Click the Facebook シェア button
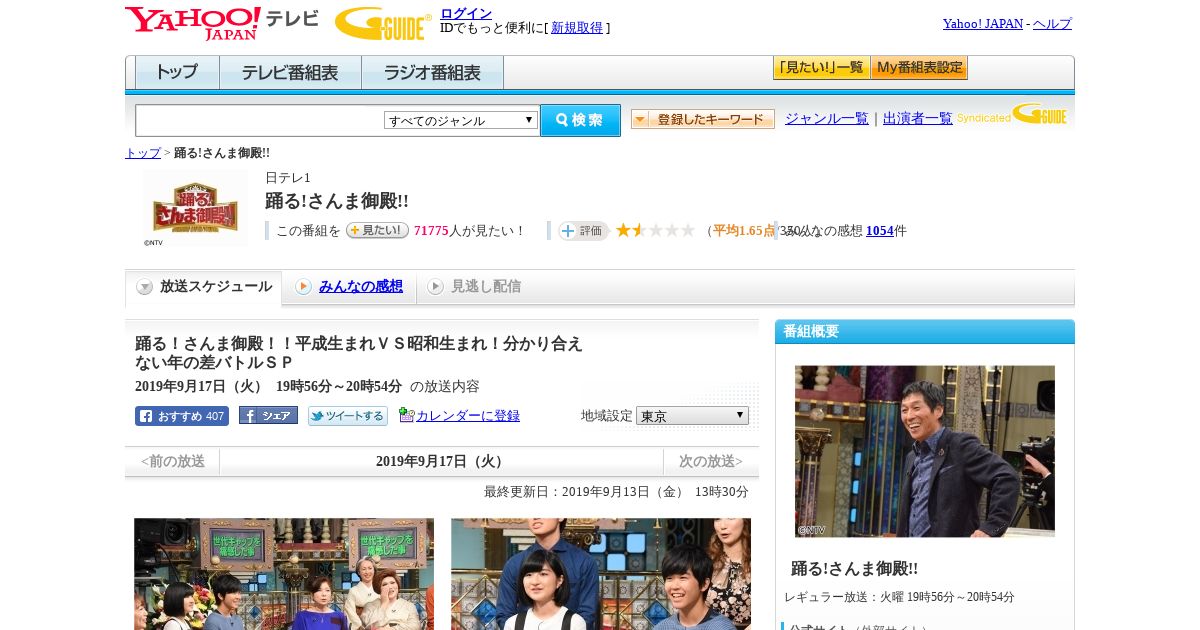 268,416
